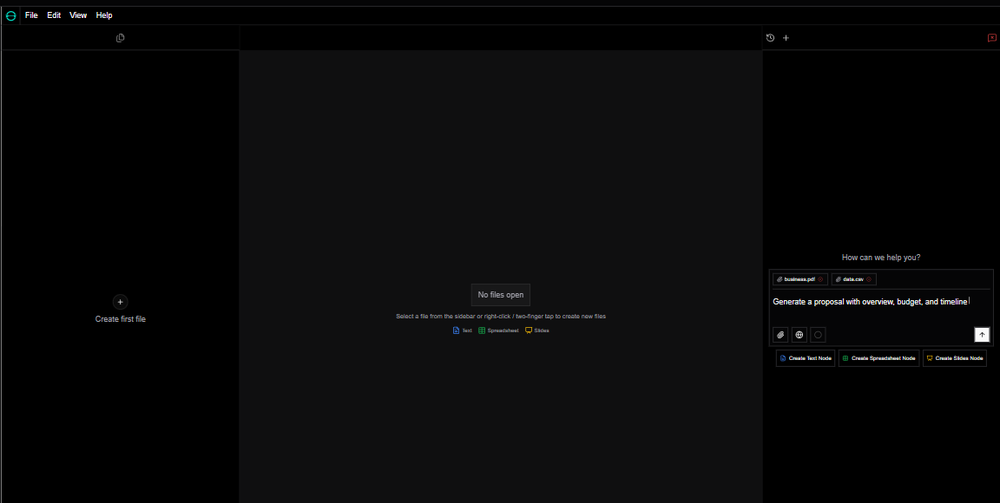Toggle the circle option button
Viewport: 1000px width, 503px height.
[818, 335]
